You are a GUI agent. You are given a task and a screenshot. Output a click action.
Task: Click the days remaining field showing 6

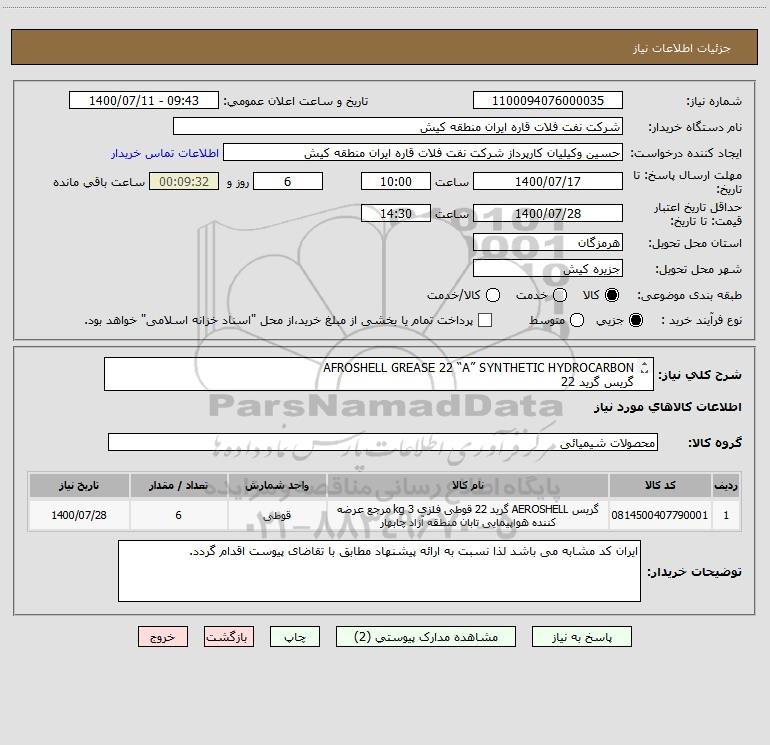pos(288,181)
